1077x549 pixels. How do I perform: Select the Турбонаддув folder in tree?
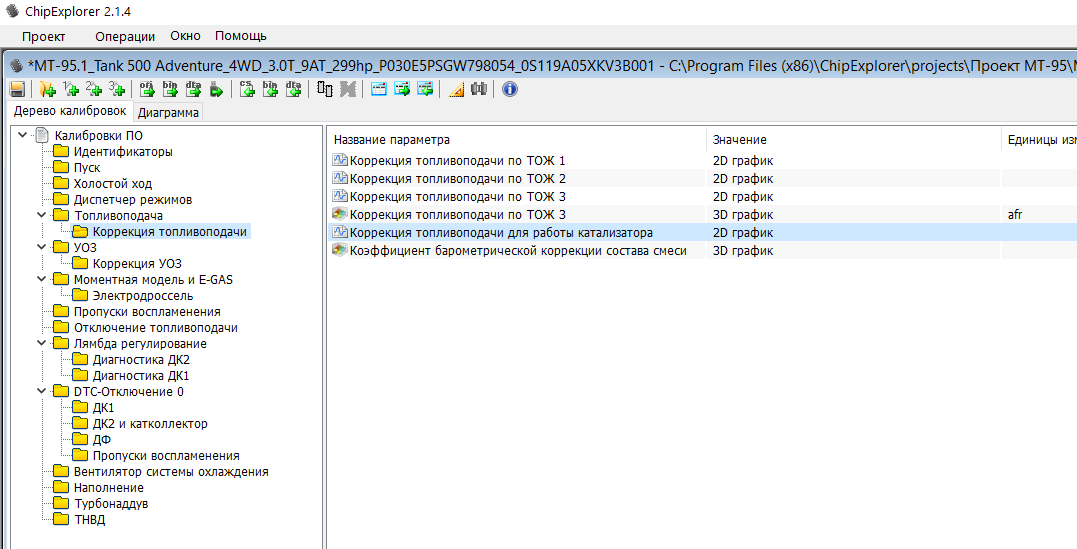(110, 504)
